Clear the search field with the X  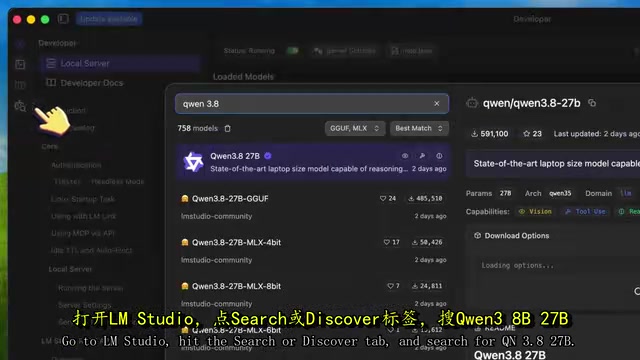coord(437,104)
